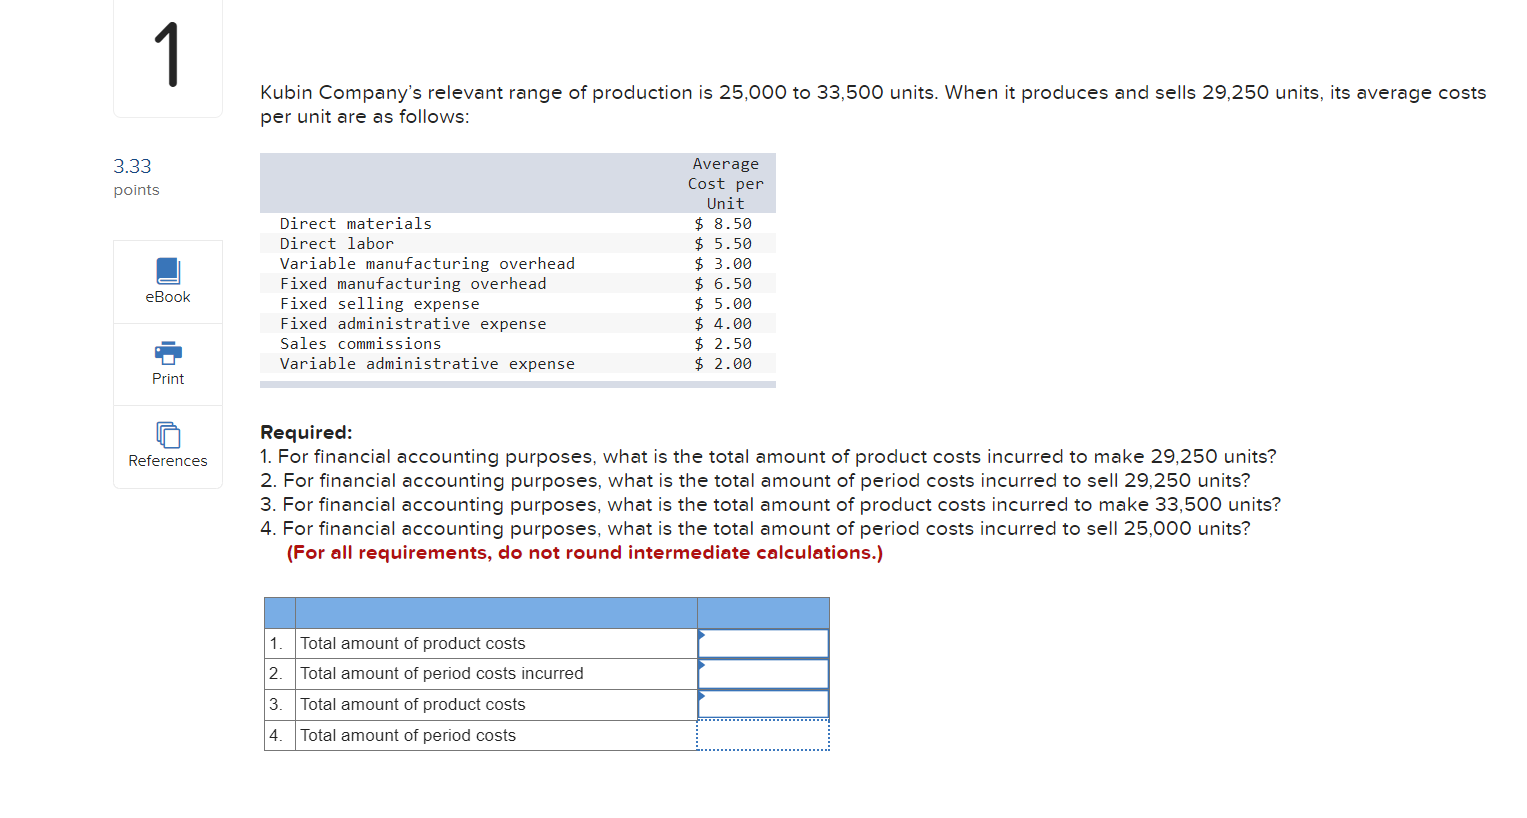The width and height of the screenshot is (1527, 818).
Task: Click answer field for row 1 product costs
Action: (763, 643)
